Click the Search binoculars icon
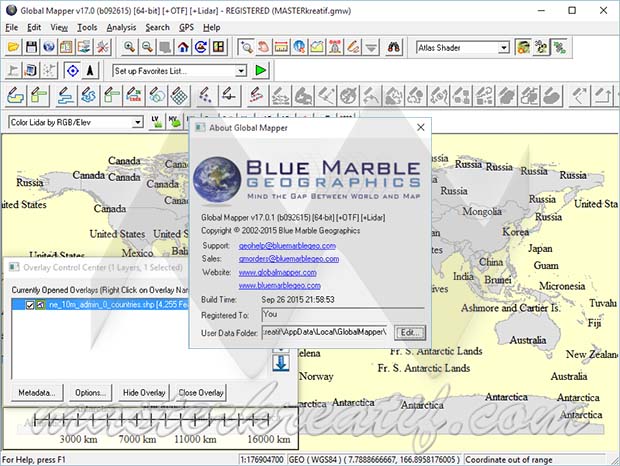 coord(393,47)
